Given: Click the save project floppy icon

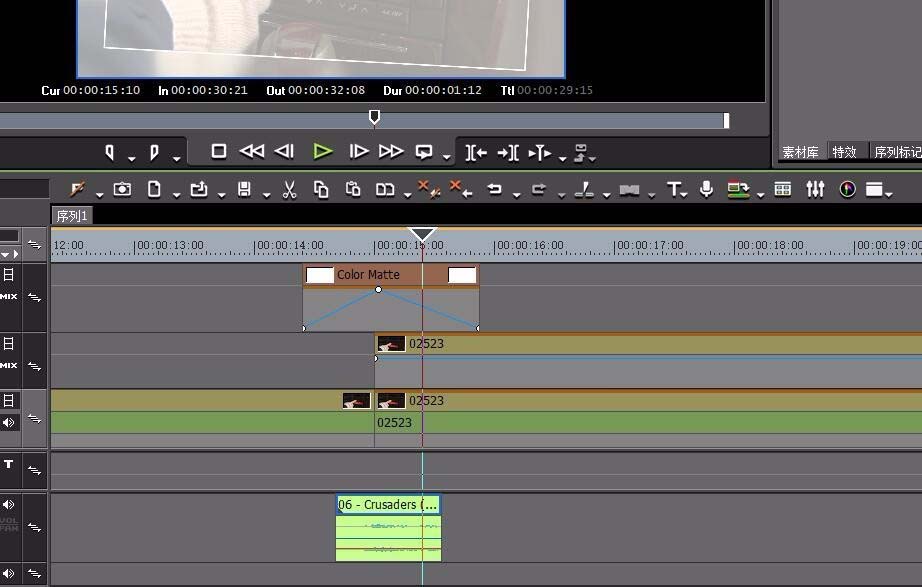Looking at the screenshot, I should [x=244, y=189].
